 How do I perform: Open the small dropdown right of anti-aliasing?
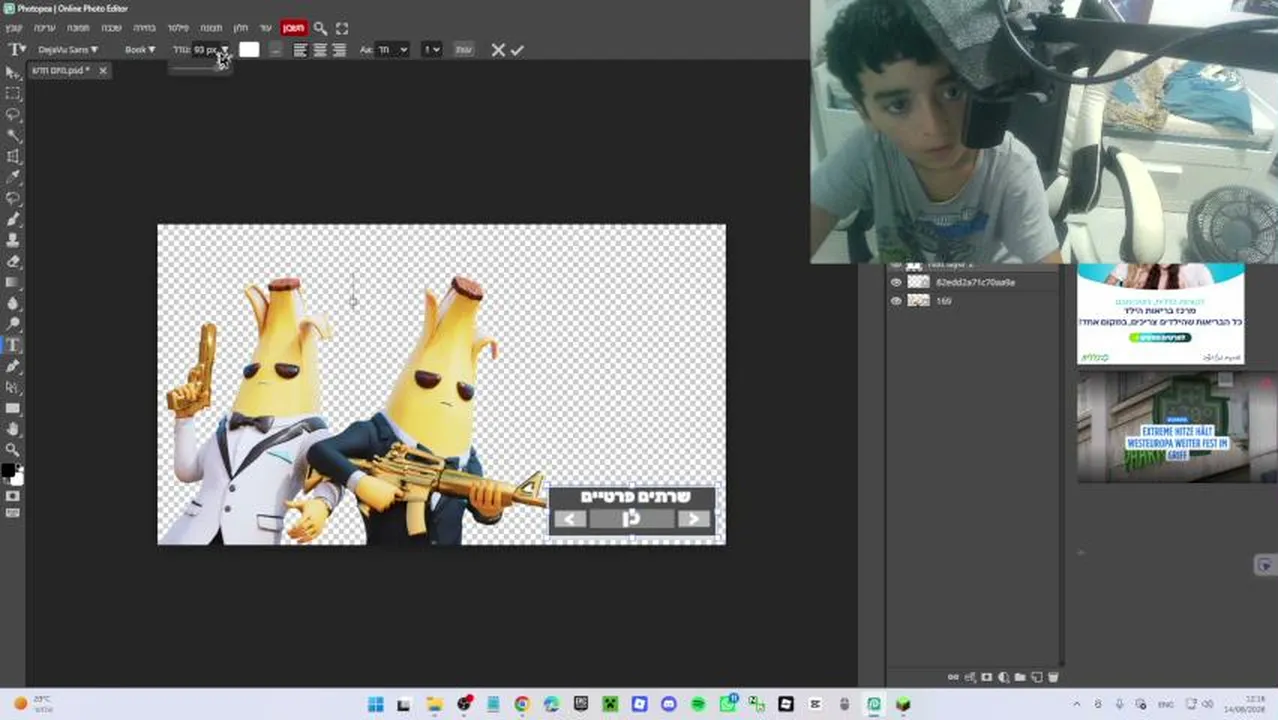point(431,49)
